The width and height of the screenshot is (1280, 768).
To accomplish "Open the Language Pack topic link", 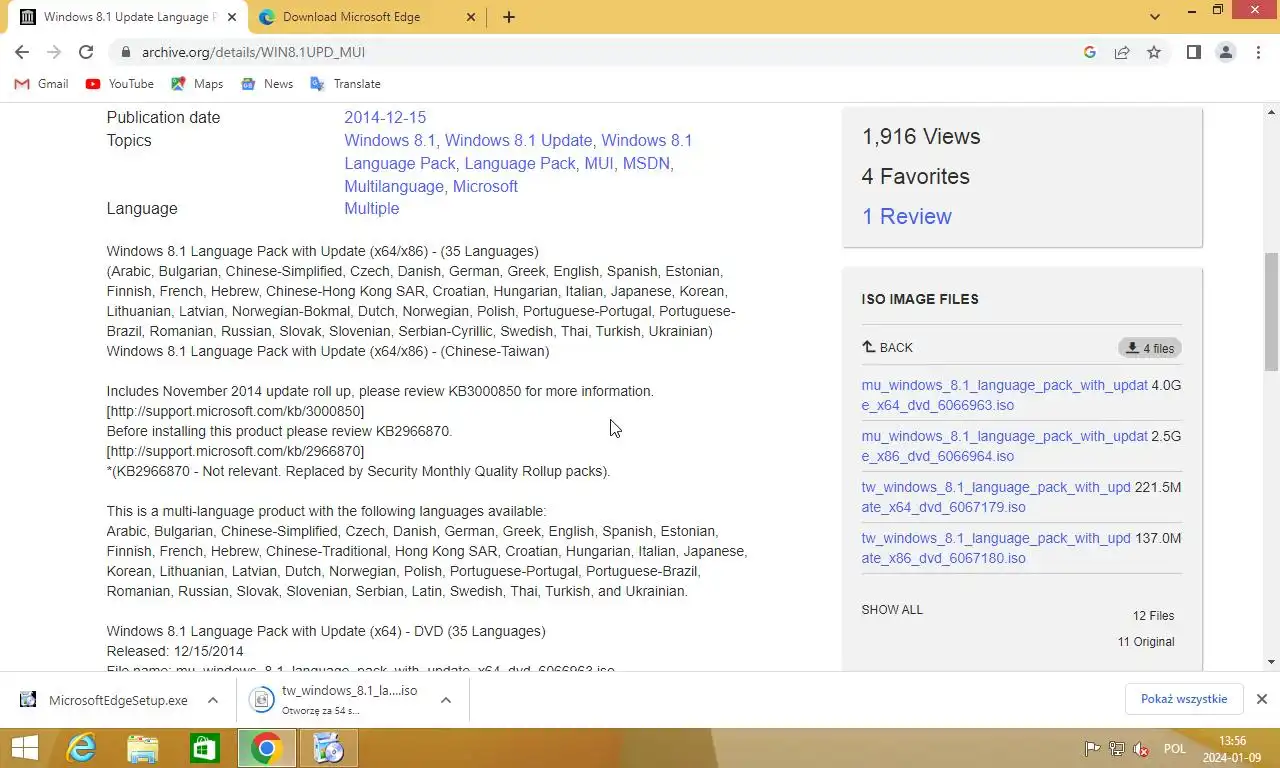I will [520, 163].
